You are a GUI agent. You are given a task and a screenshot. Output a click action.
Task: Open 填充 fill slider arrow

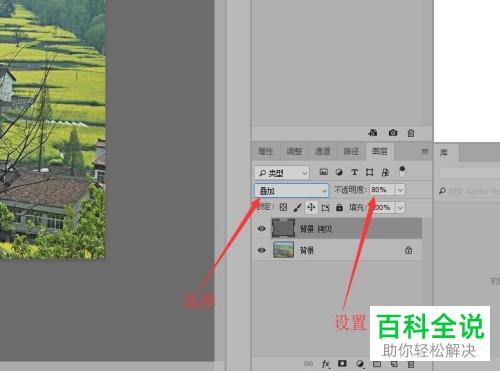tap(400, 208)
